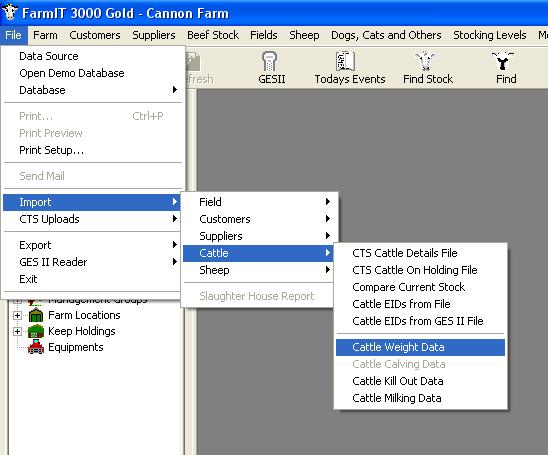Select Keep Holdings tree label
Viewport: 548px width, 455px height.
pos(82,331)
